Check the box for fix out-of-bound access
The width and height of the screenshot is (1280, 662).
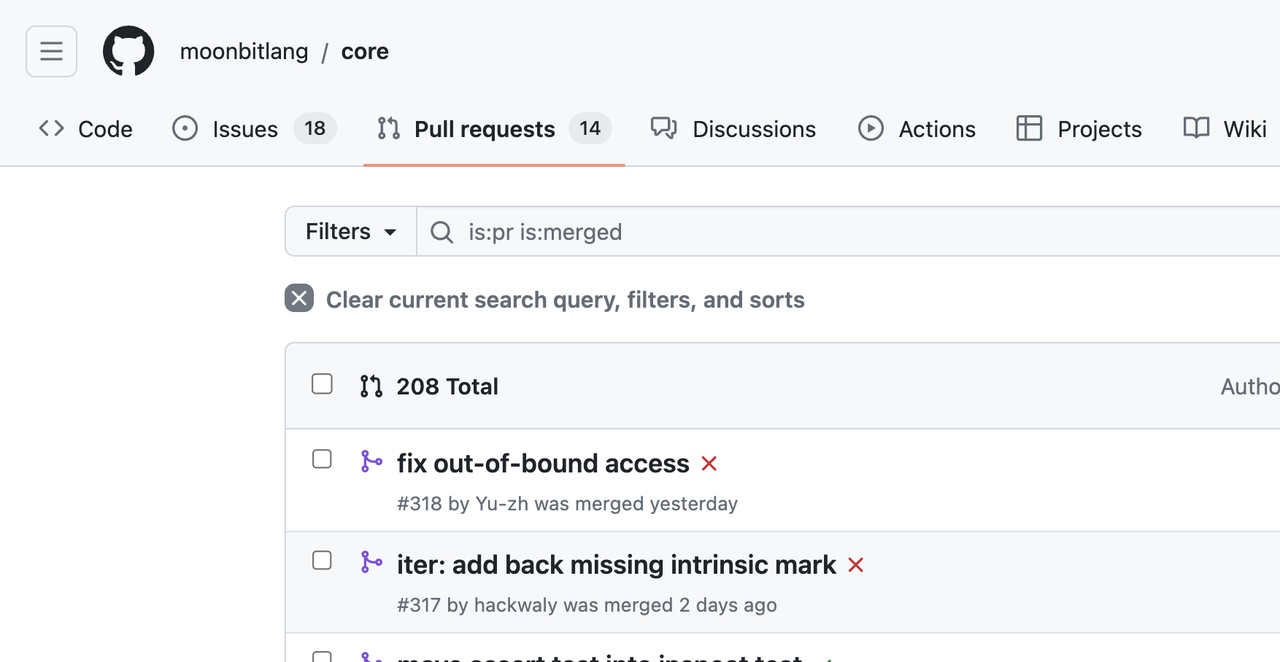(x=322, y=459)
